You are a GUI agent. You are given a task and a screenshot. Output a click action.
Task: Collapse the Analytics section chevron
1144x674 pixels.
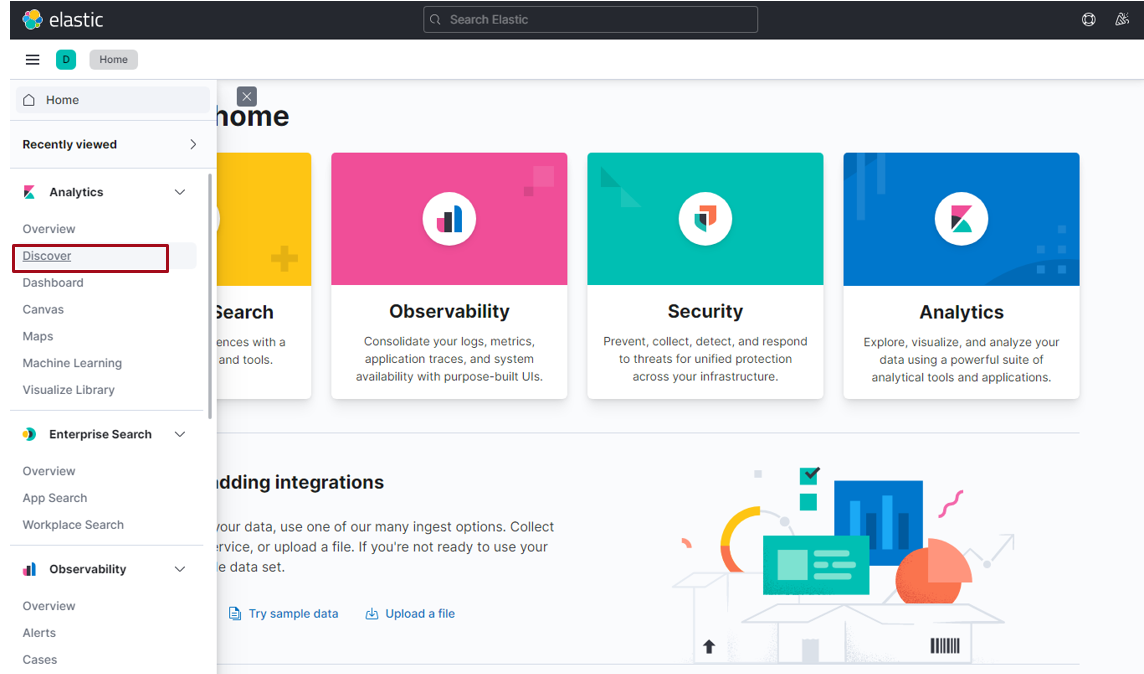[180, 192]
